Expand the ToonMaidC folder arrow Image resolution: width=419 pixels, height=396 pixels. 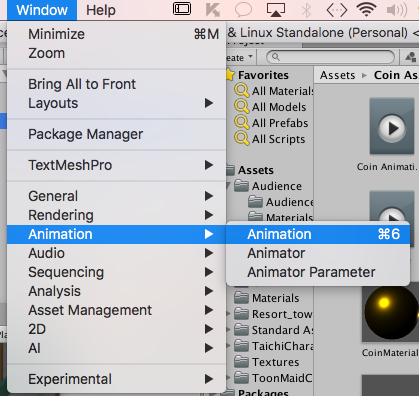[229, 378]
